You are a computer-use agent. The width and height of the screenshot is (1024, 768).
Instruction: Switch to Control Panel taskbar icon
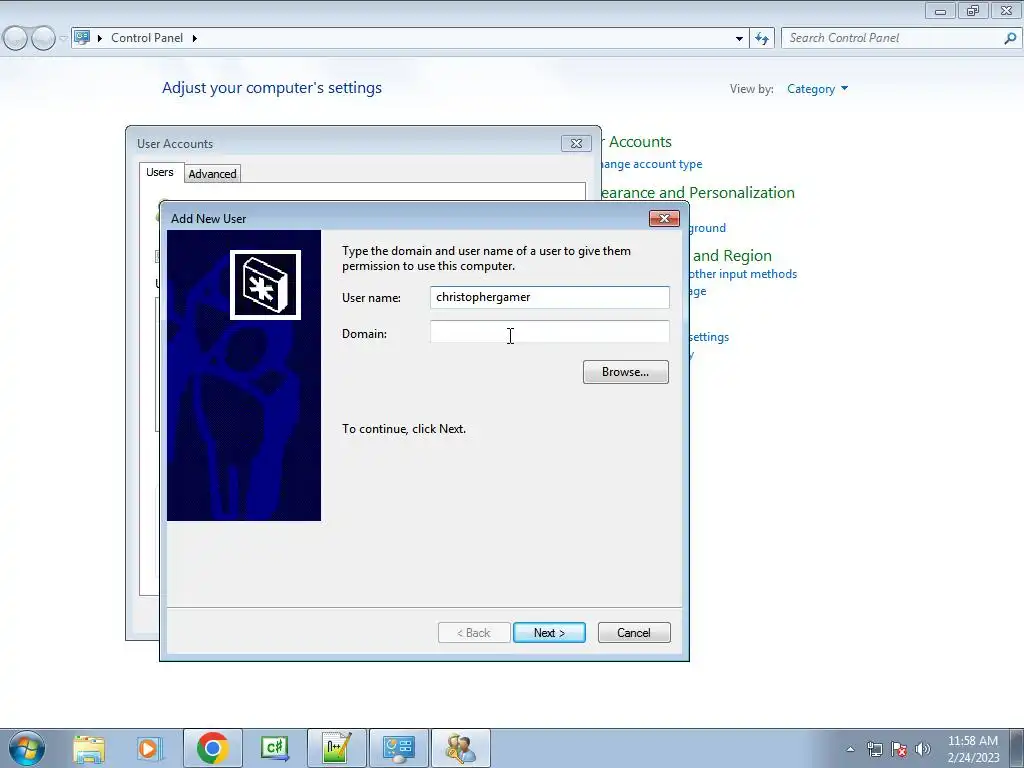tap(399, 748)
